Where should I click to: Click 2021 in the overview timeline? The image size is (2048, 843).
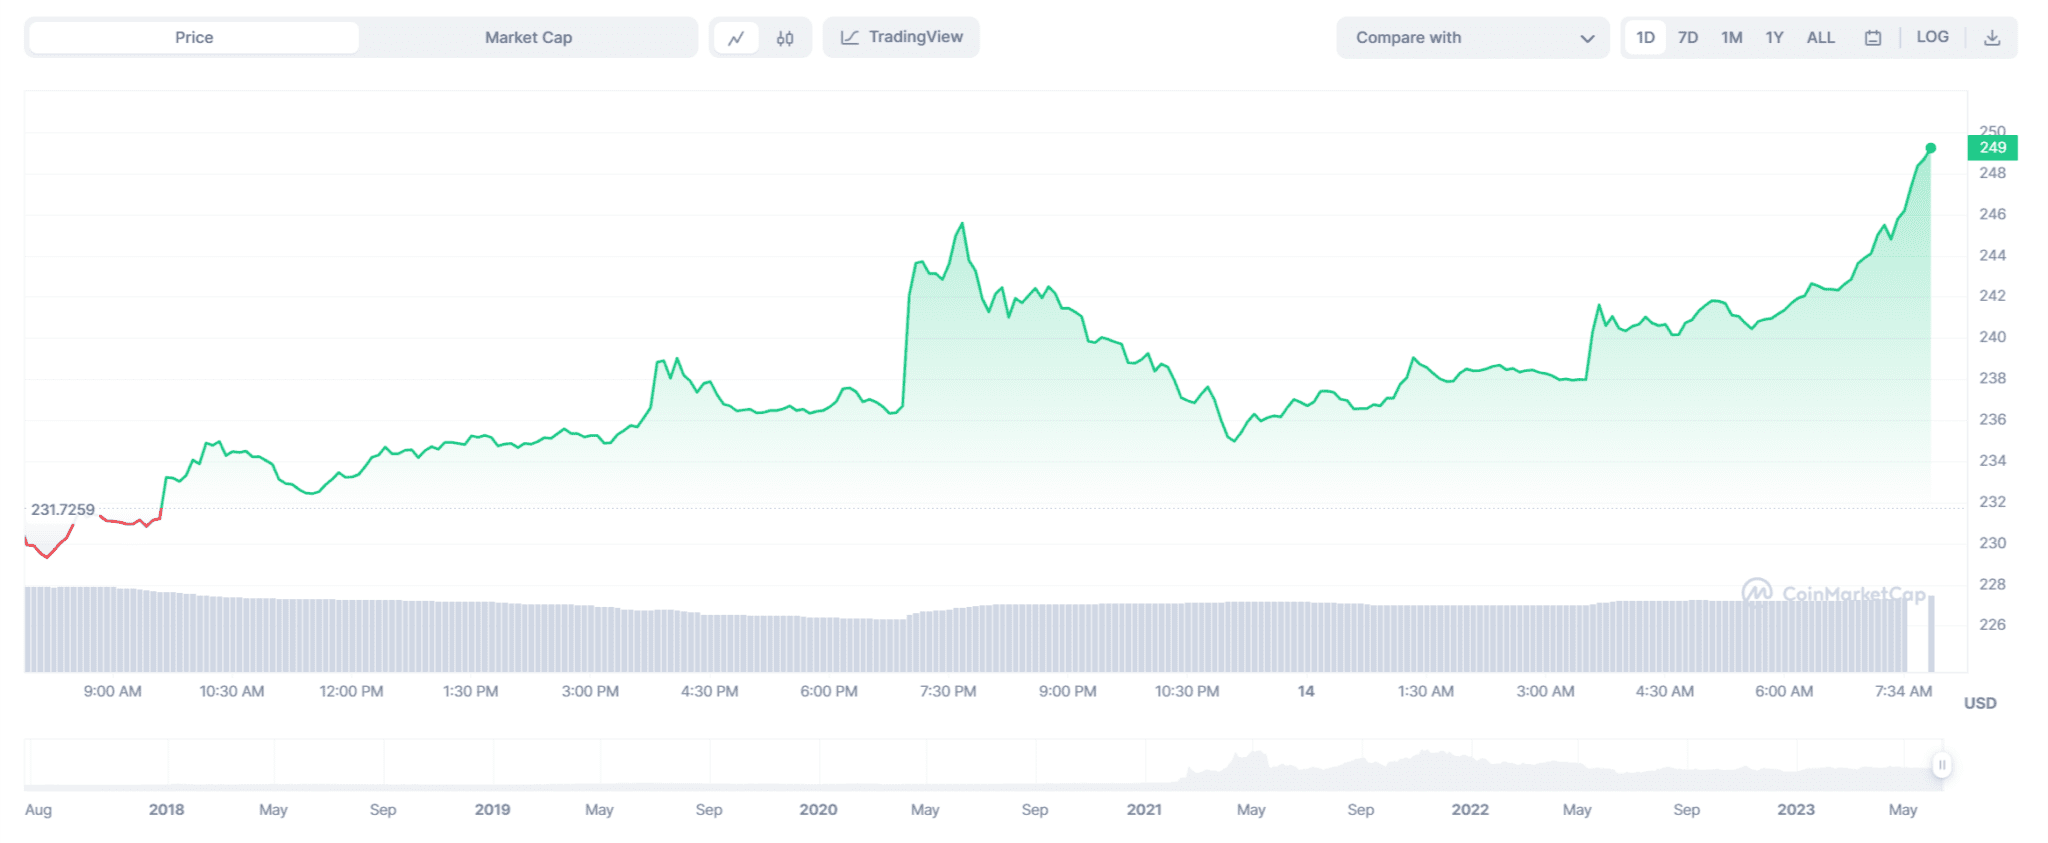coord(1144,809)
